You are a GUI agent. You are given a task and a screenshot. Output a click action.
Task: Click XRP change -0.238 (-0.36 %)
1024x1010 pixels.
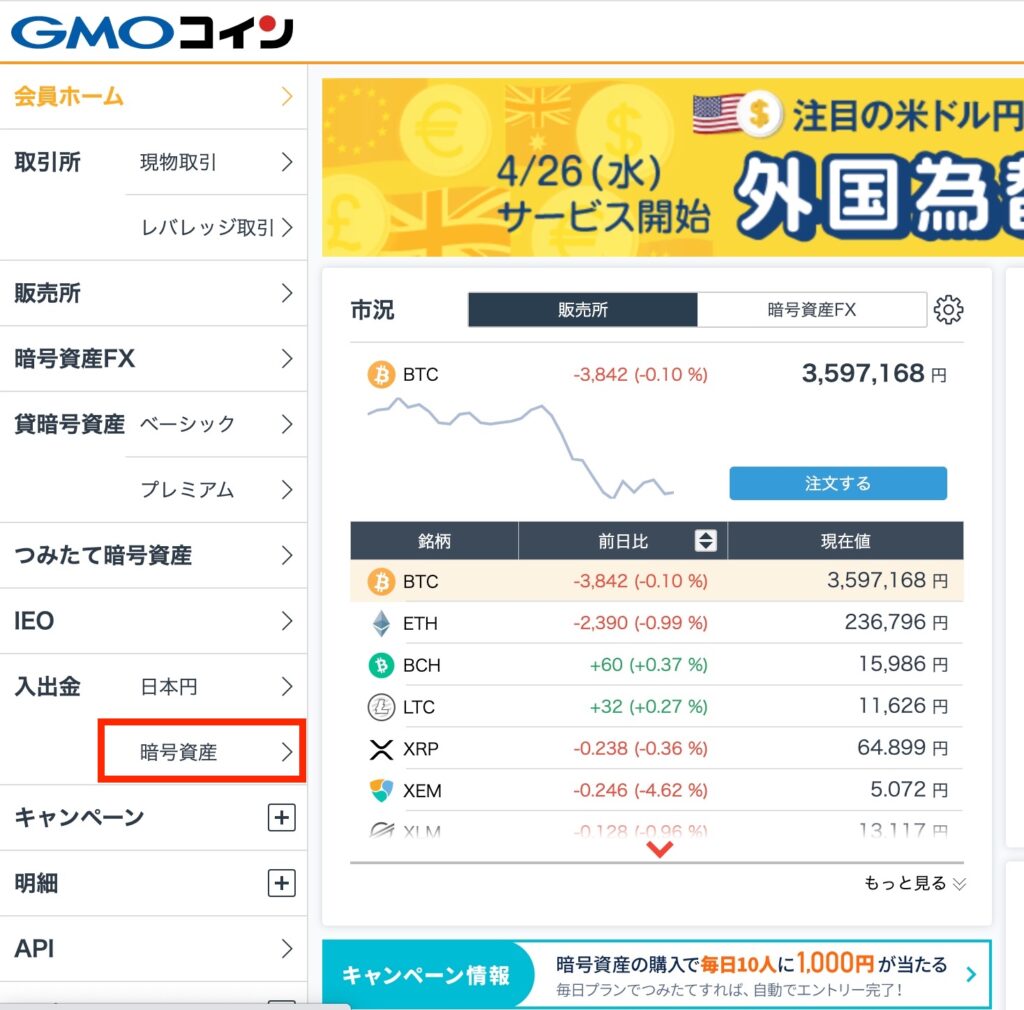[641, 748]
